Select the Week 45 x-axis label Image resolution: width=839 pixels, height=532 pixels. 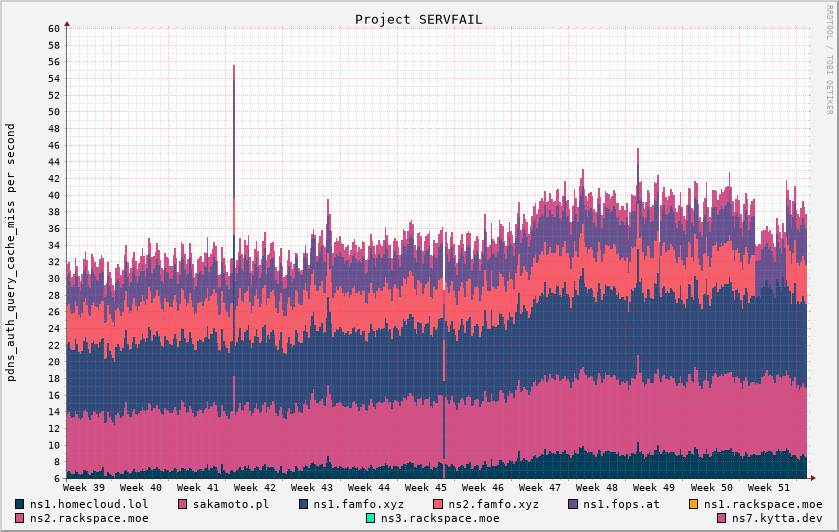[x=425, y=487]
